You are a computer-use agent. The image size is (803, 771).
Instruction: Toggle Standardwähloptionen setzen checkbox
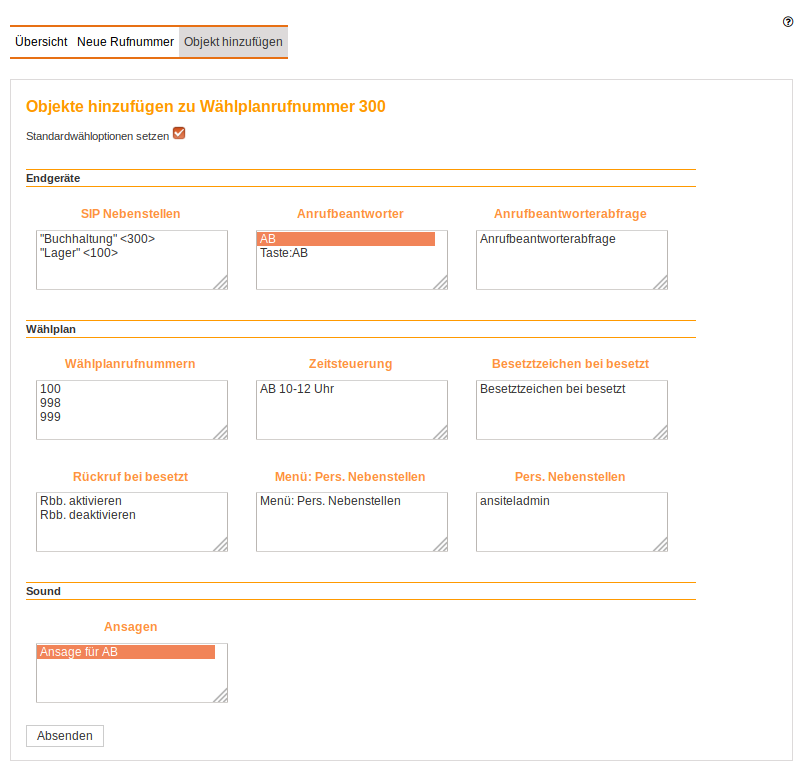click(x=179, y=133)
